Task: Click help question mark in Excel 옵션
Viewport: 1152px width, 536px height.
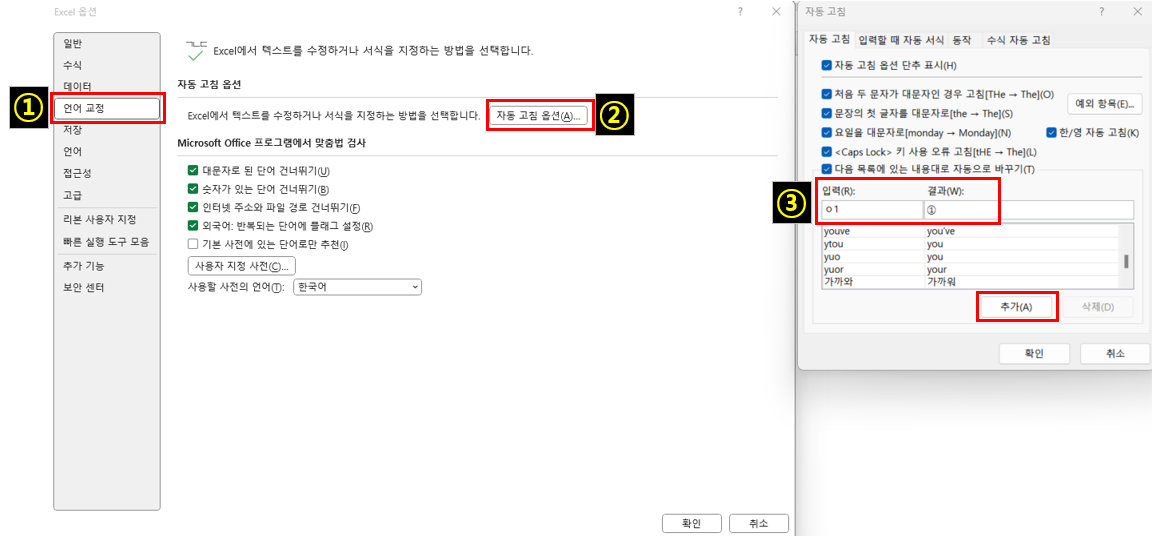Action: [x=740, y=12]
